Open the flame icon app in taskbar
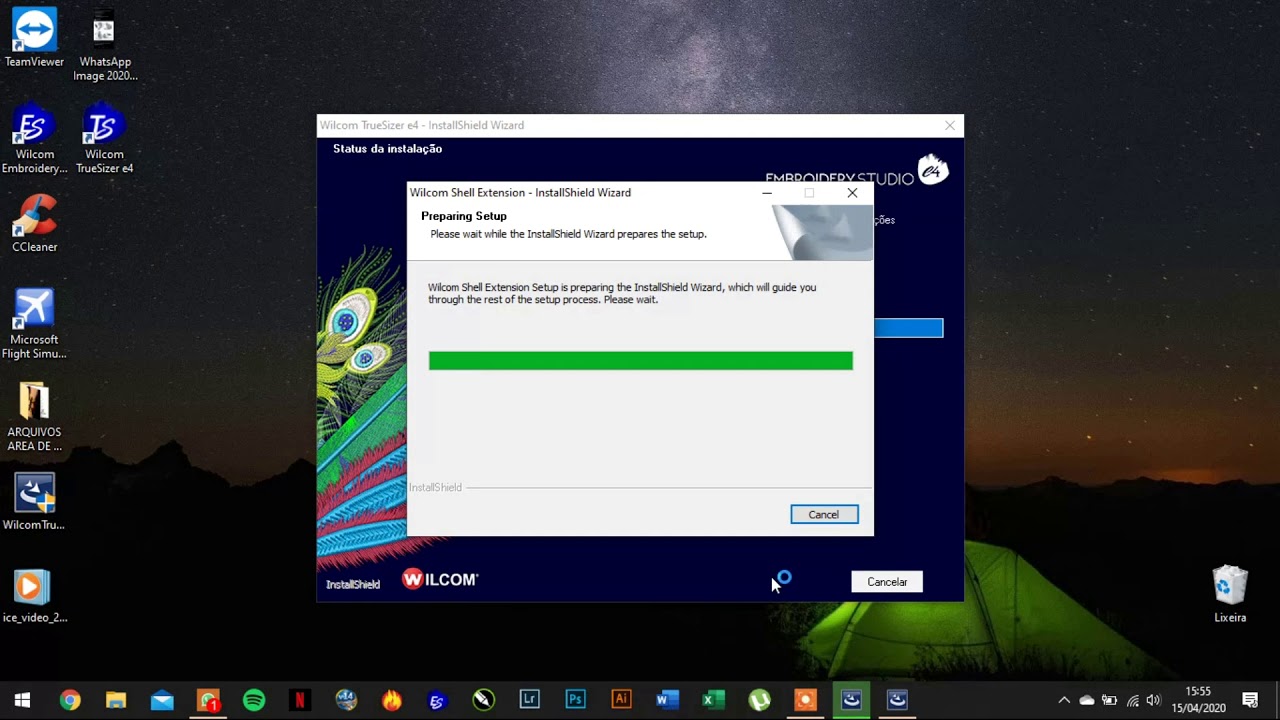Image resolution: width=1280 pixels, height=720 pixels. click(392, 700)
